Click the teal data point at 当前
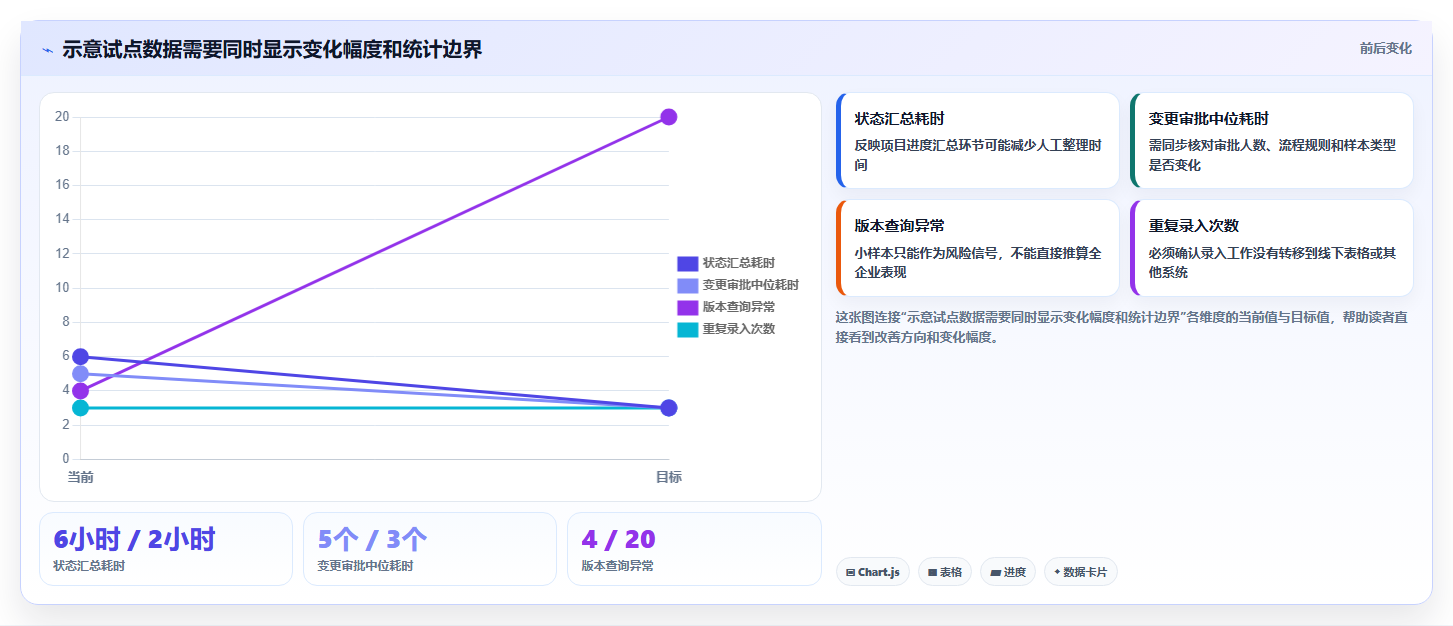 pos(80,408)
